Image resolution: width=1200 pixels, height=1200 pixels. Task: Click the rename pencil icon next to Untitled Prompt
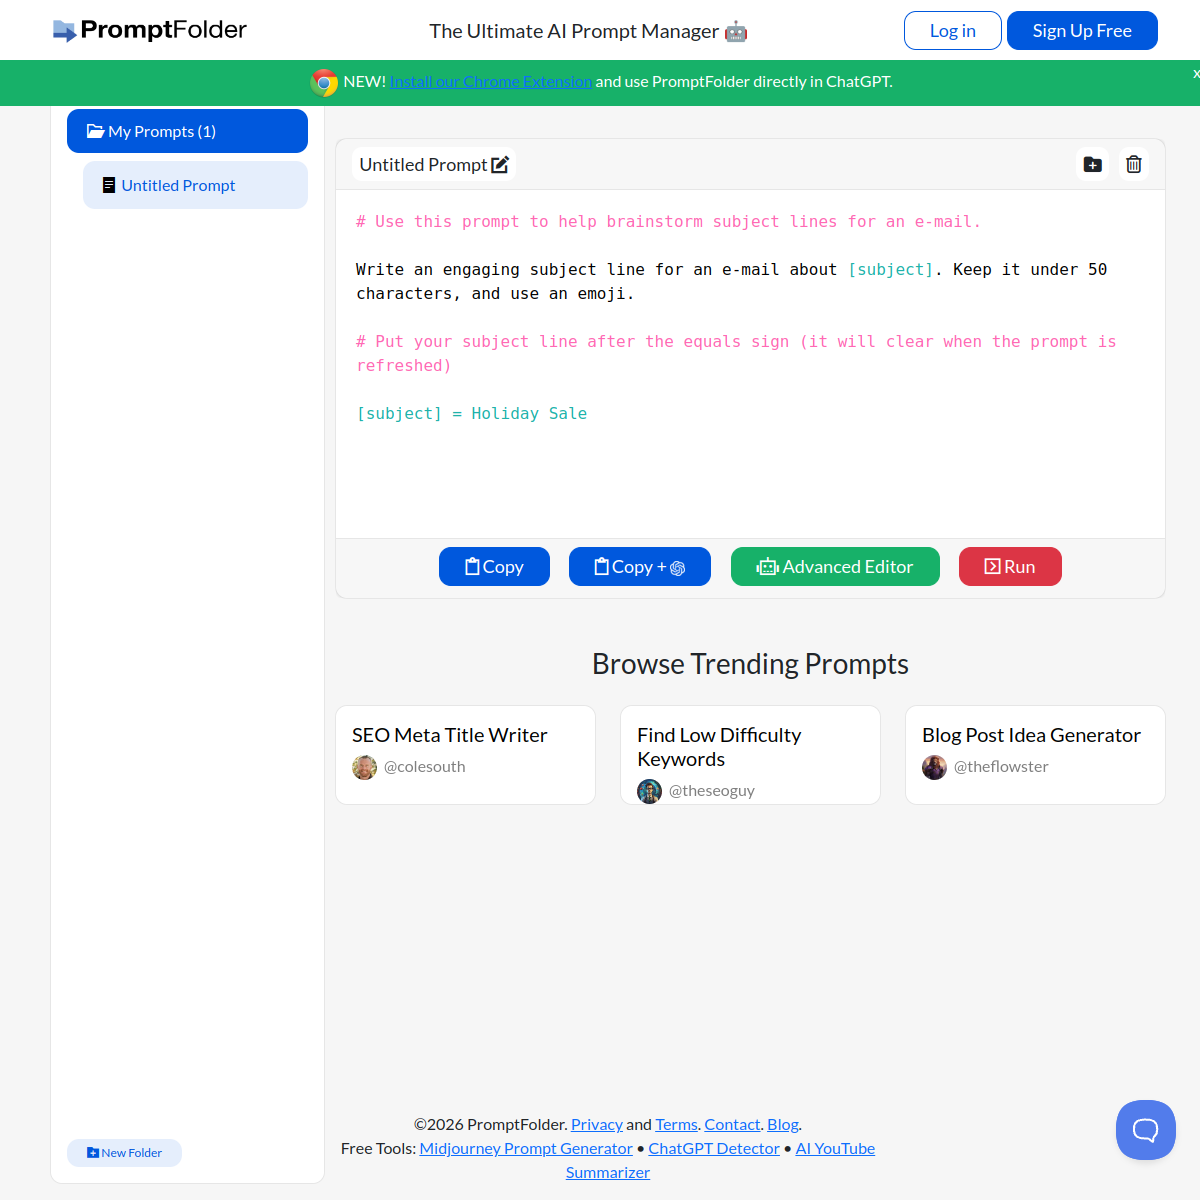[500, 164]
